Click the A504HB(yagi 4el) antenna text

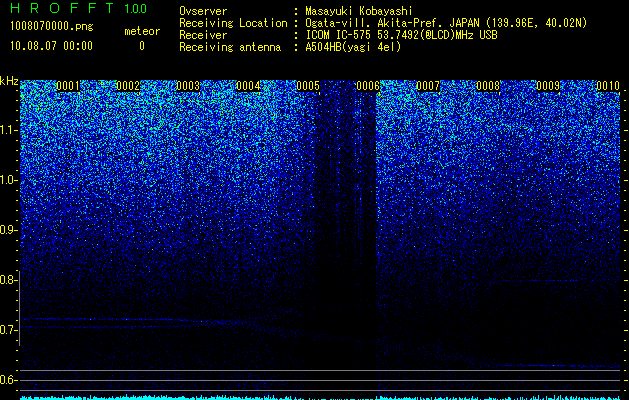pyautogui.click(x=353, y=47)
